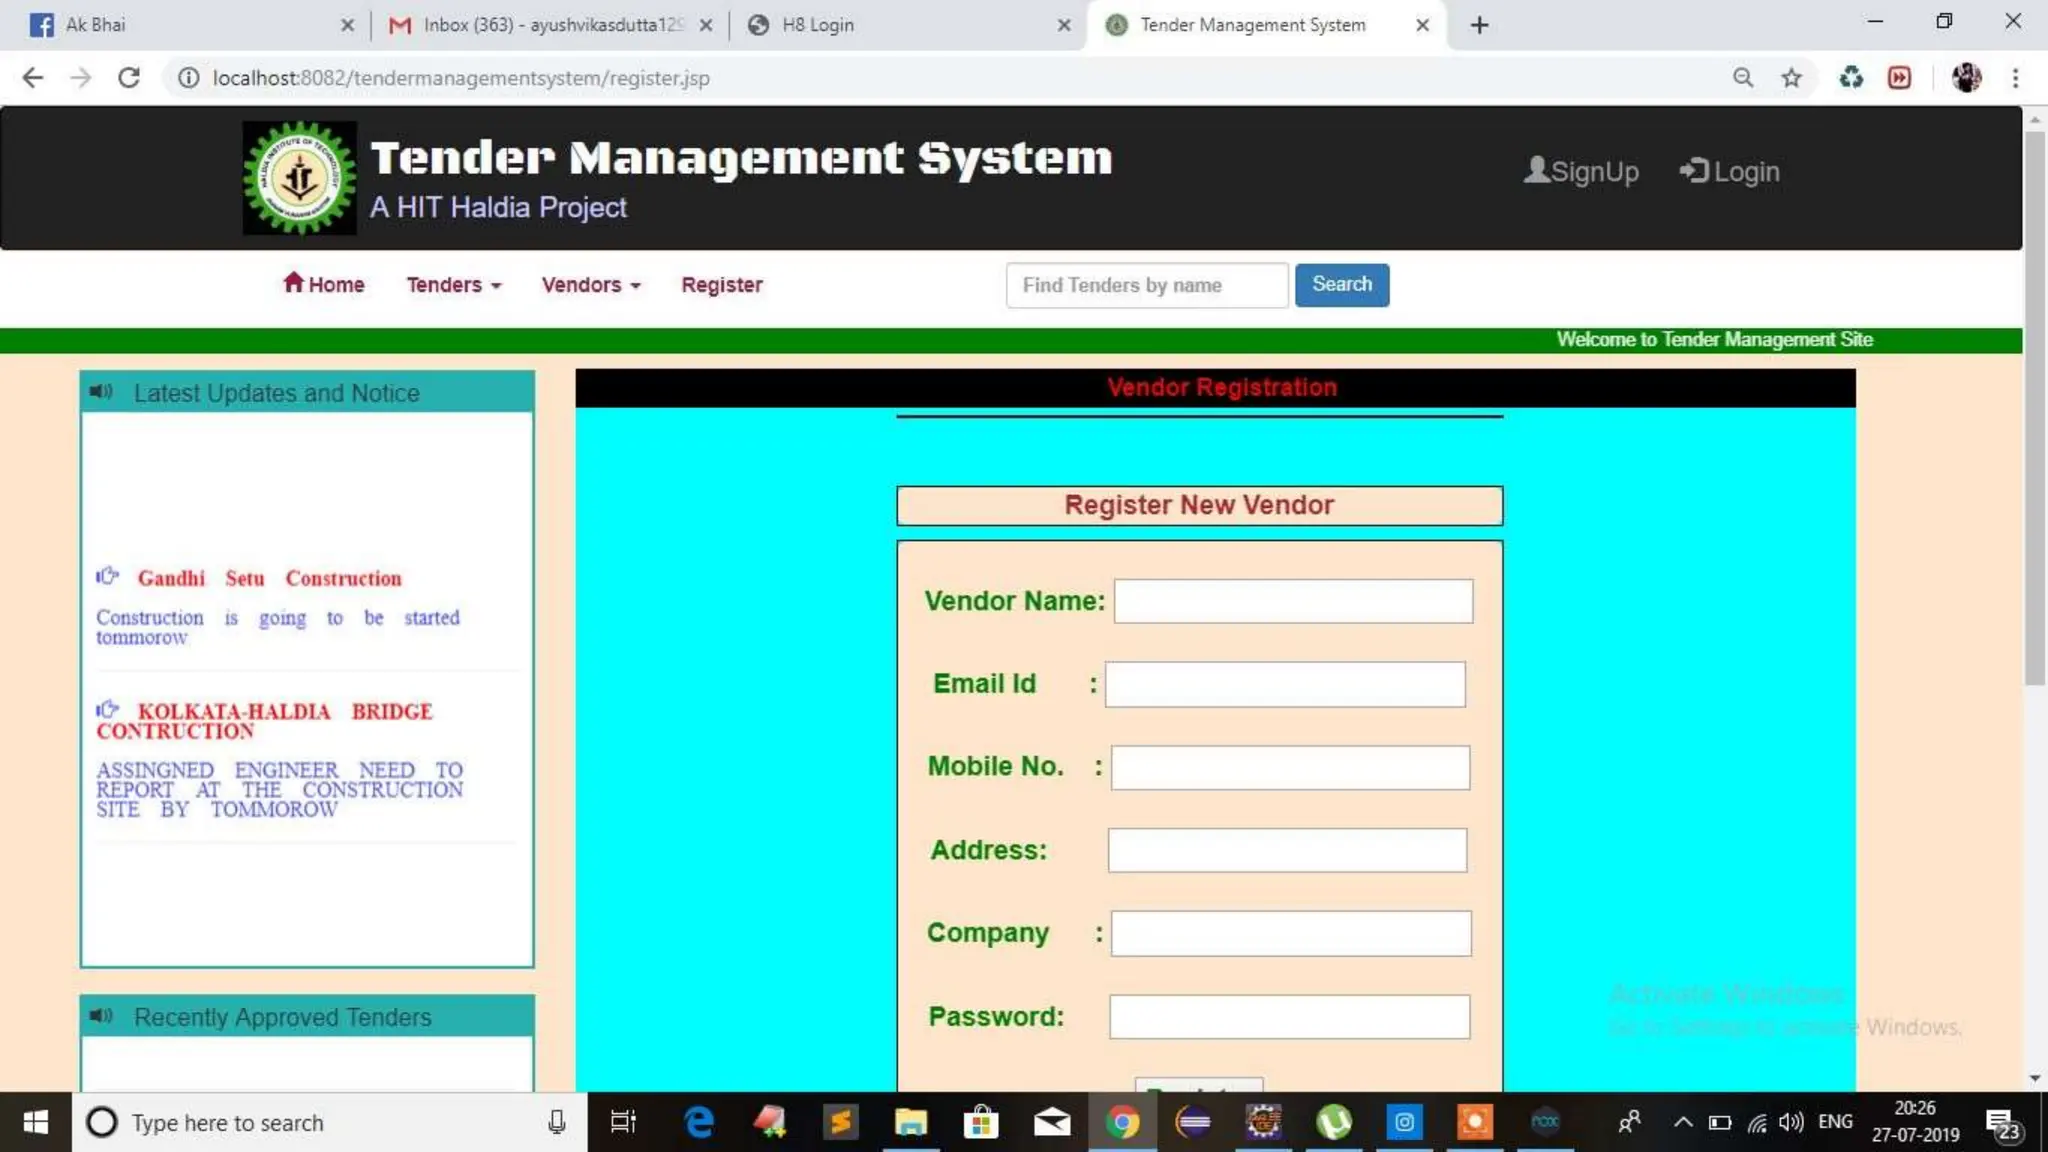The height and width of the screenshot is (1152, 2048).
Task: Open the Chrome three-dot menu
Action: [2016, 78]
